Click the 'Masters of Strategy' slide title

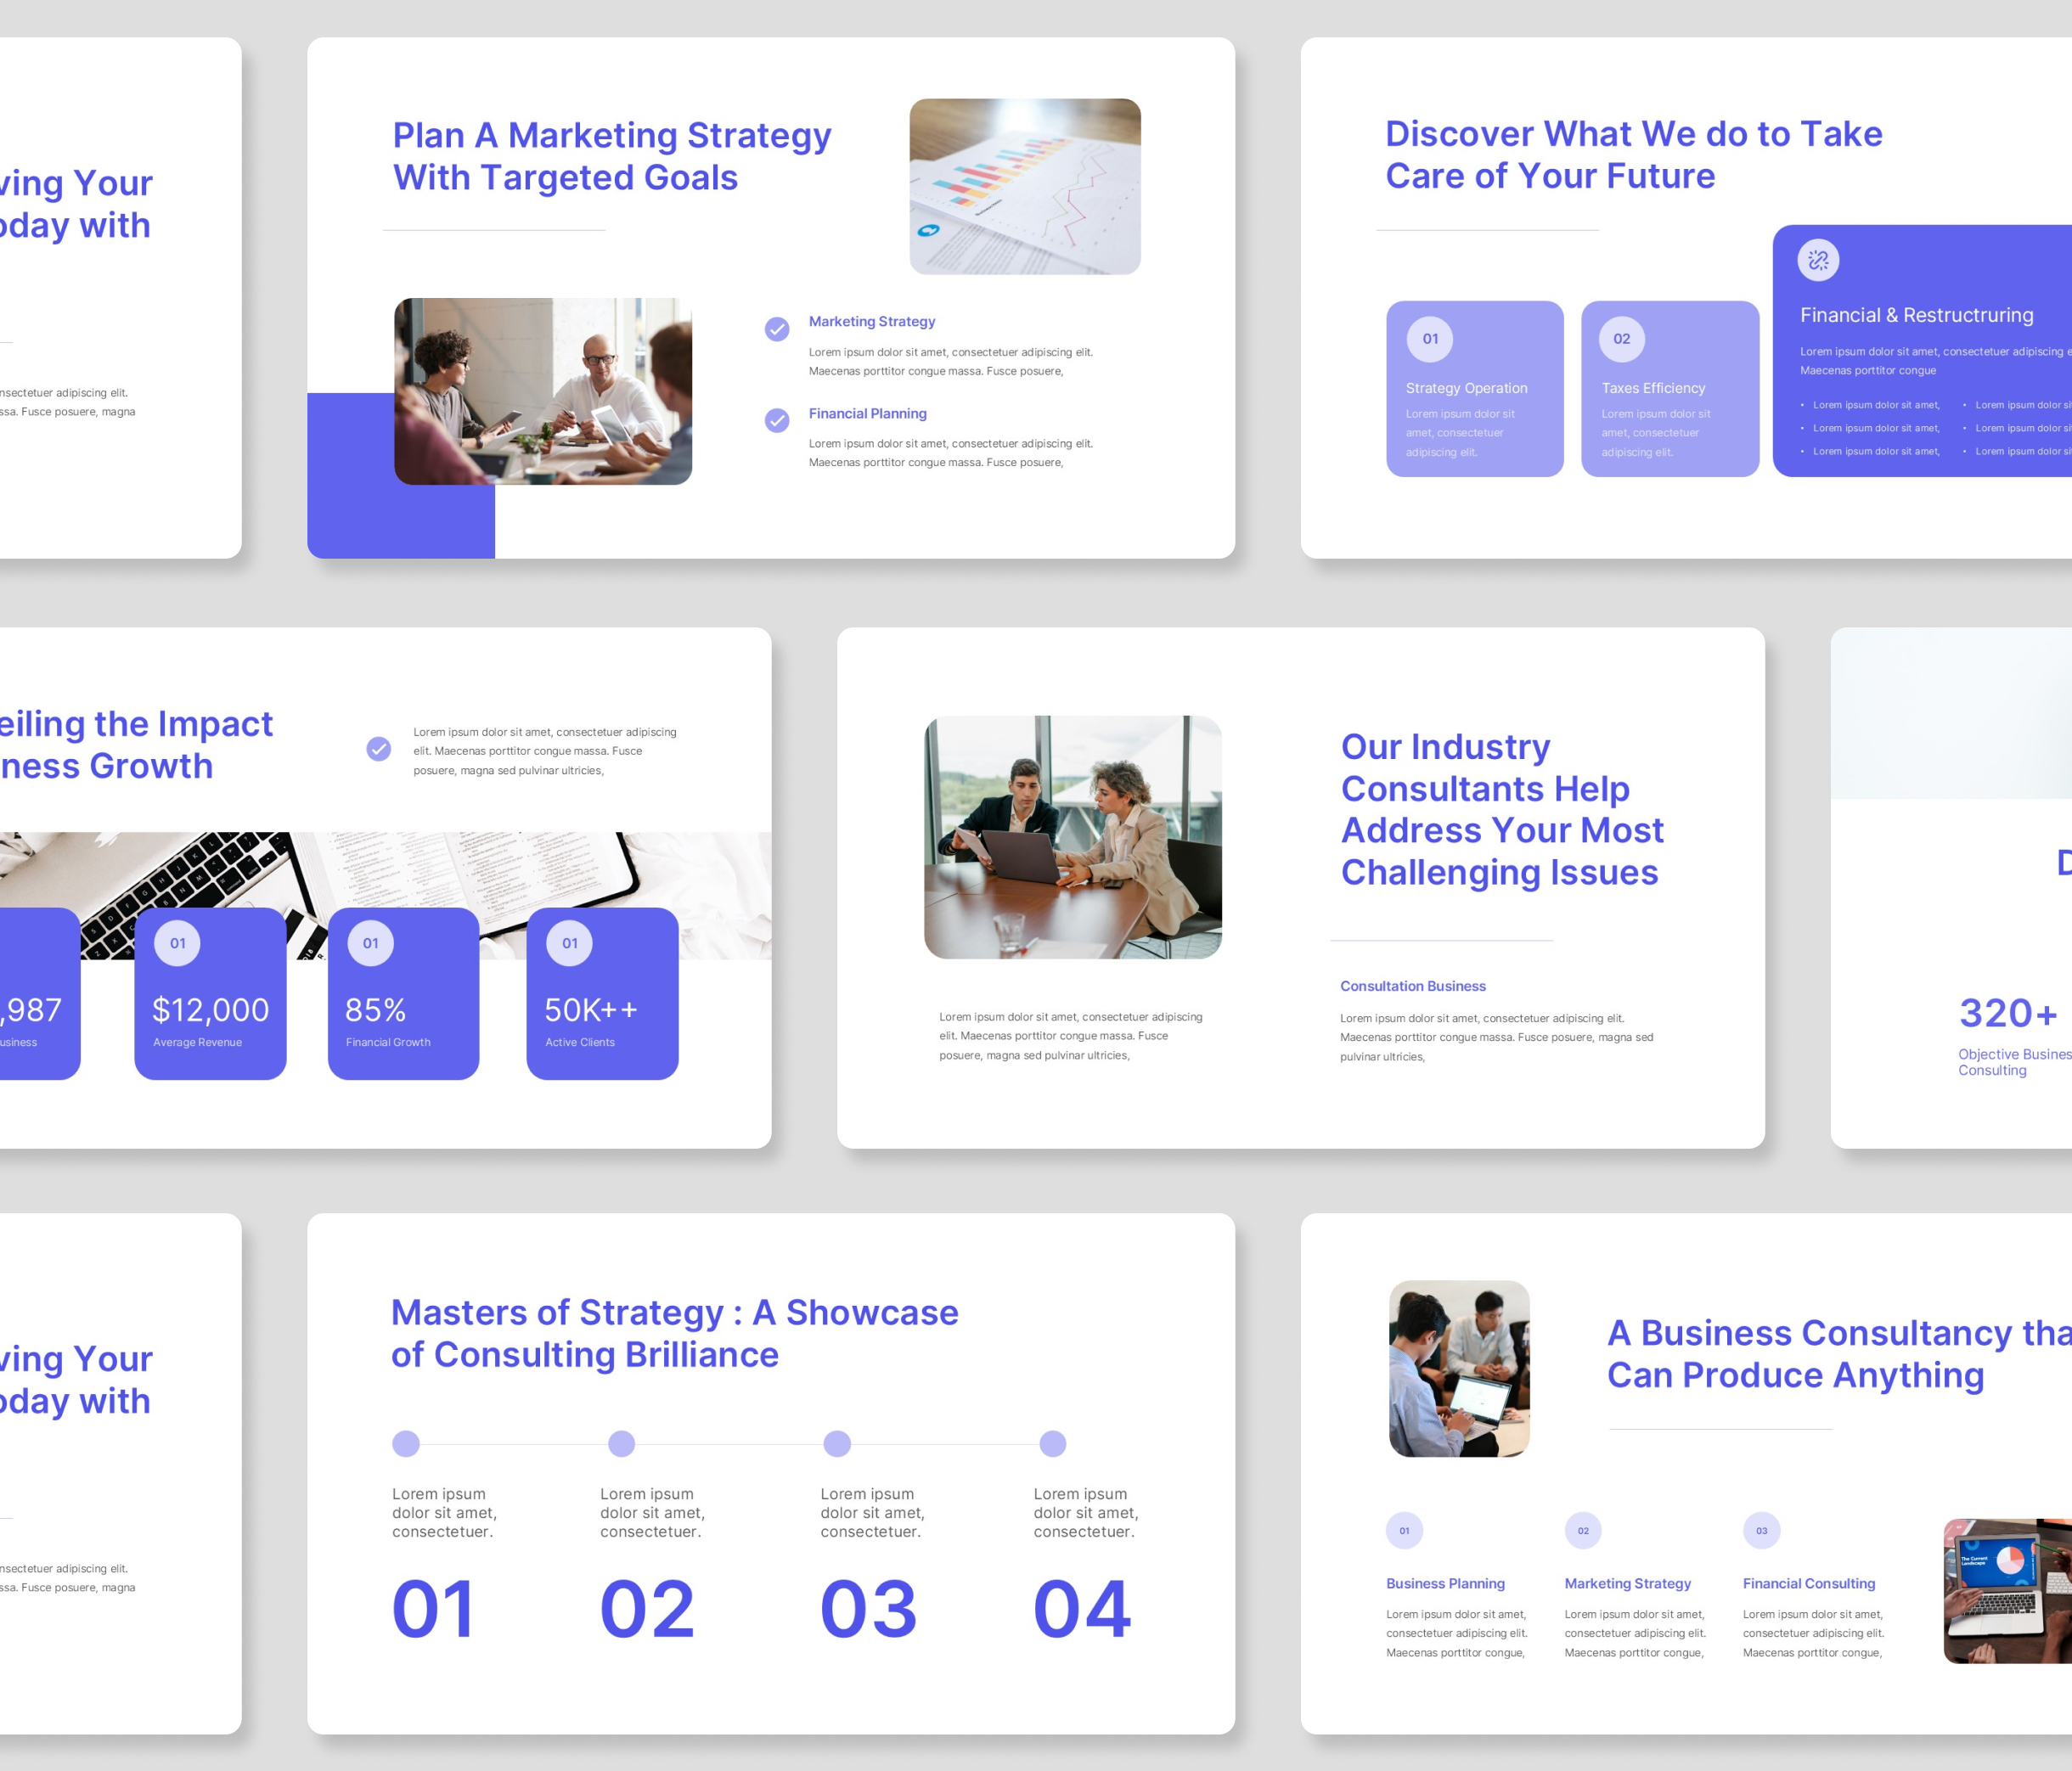(674, 1333)
